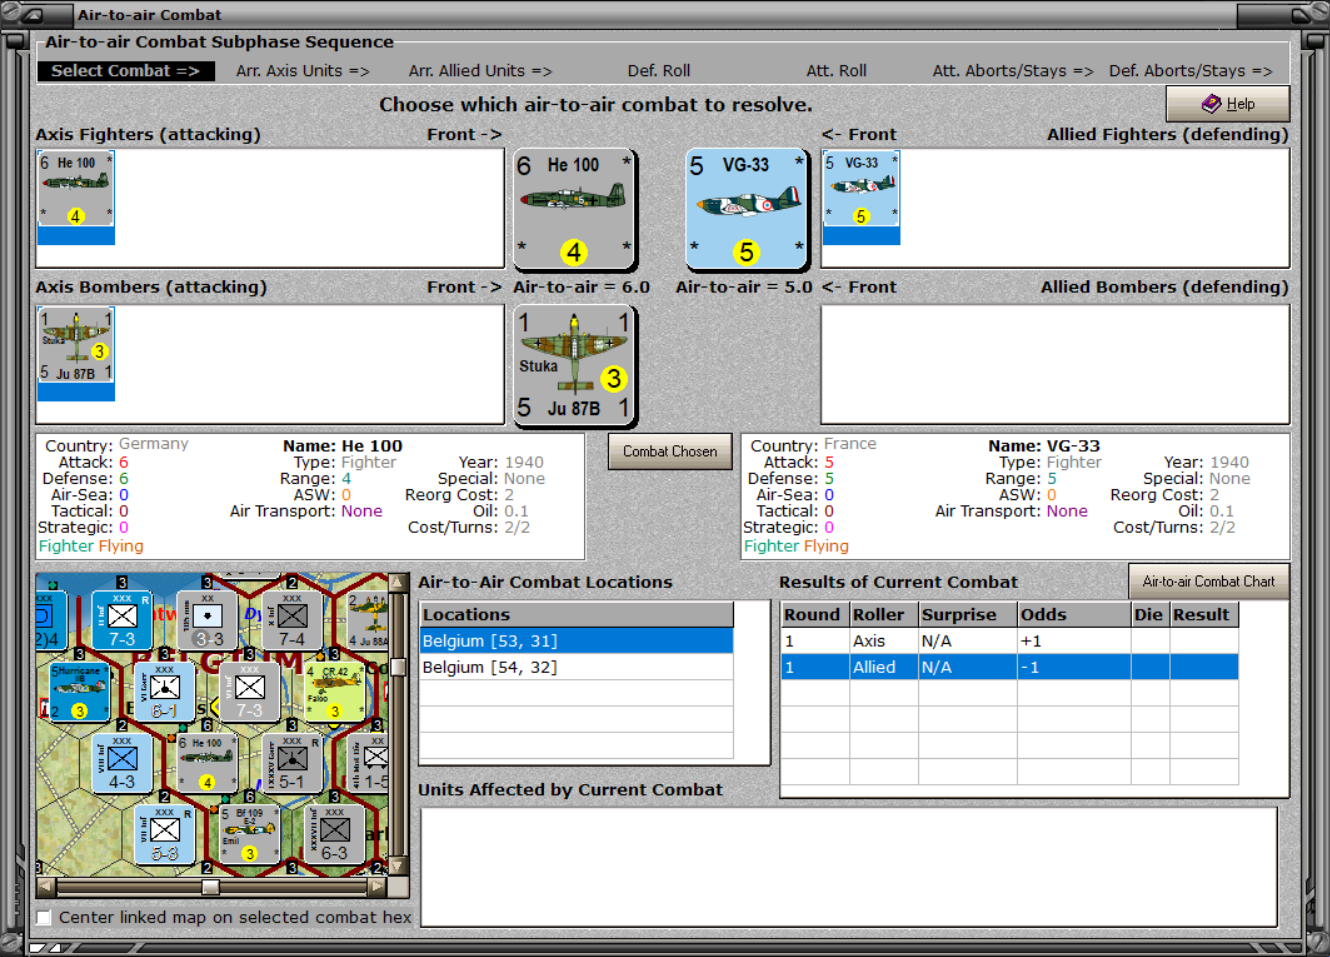This screenshot has height=957, width=1330.
Task: Click the Roller column header
Action: (884, 615)
